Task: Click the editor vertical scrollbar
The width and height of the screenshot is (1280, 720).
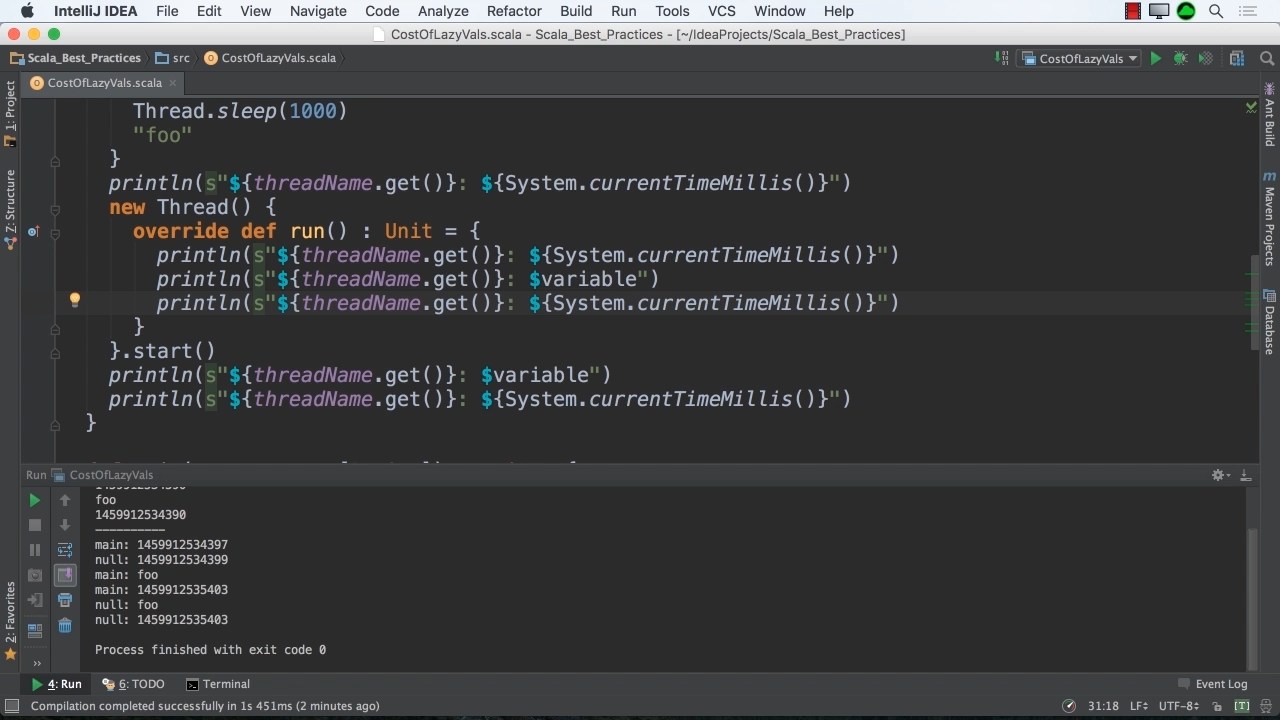Action: [1256, 300]
